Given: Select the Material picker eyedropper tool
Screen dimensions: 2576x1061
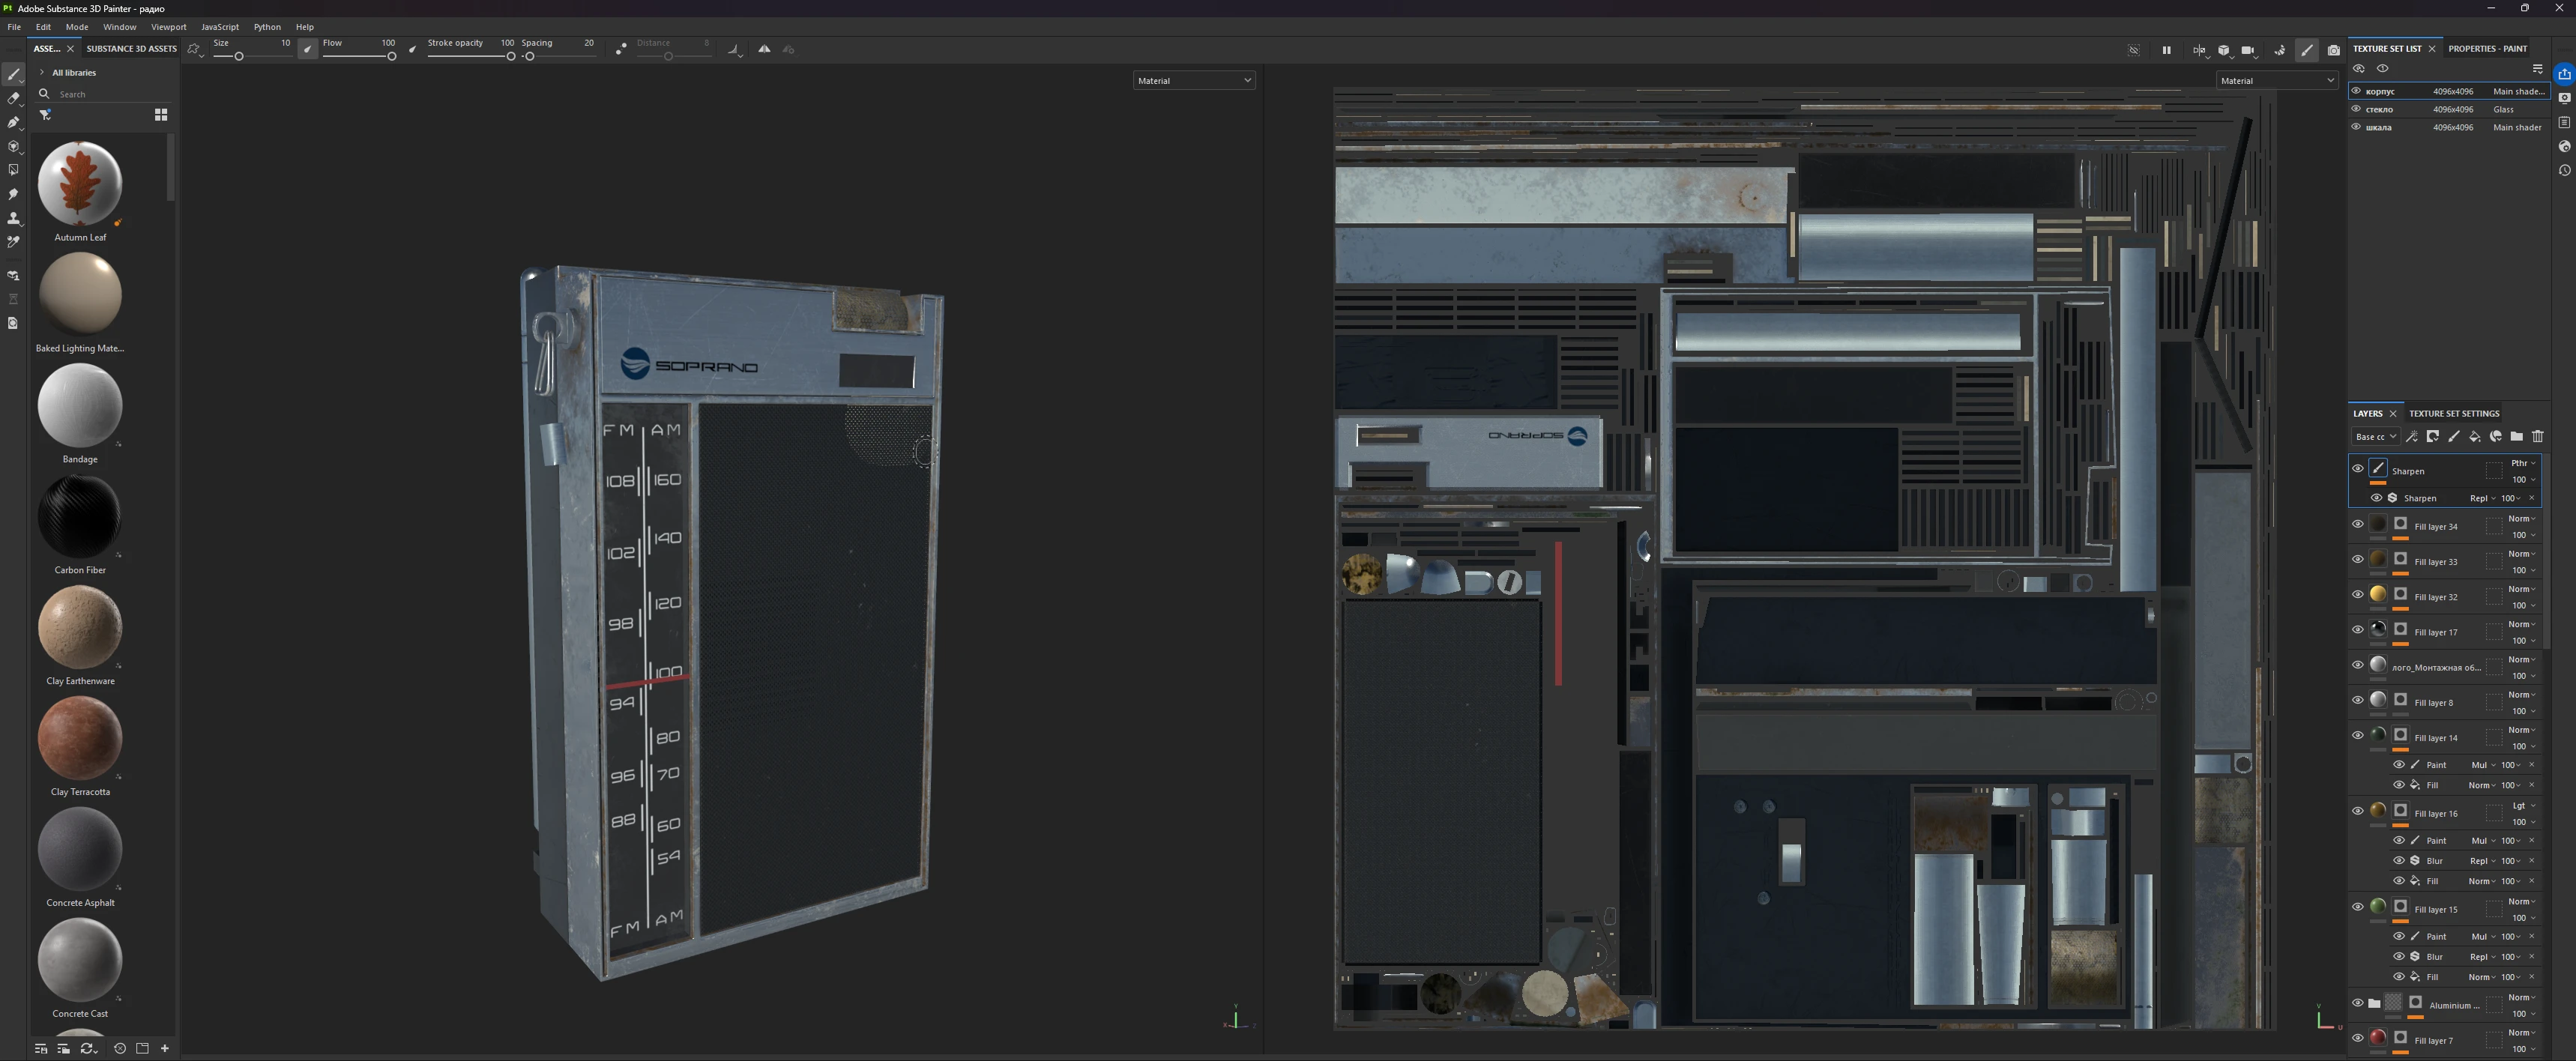Looking at the screenshot, I should pos(13,242).
